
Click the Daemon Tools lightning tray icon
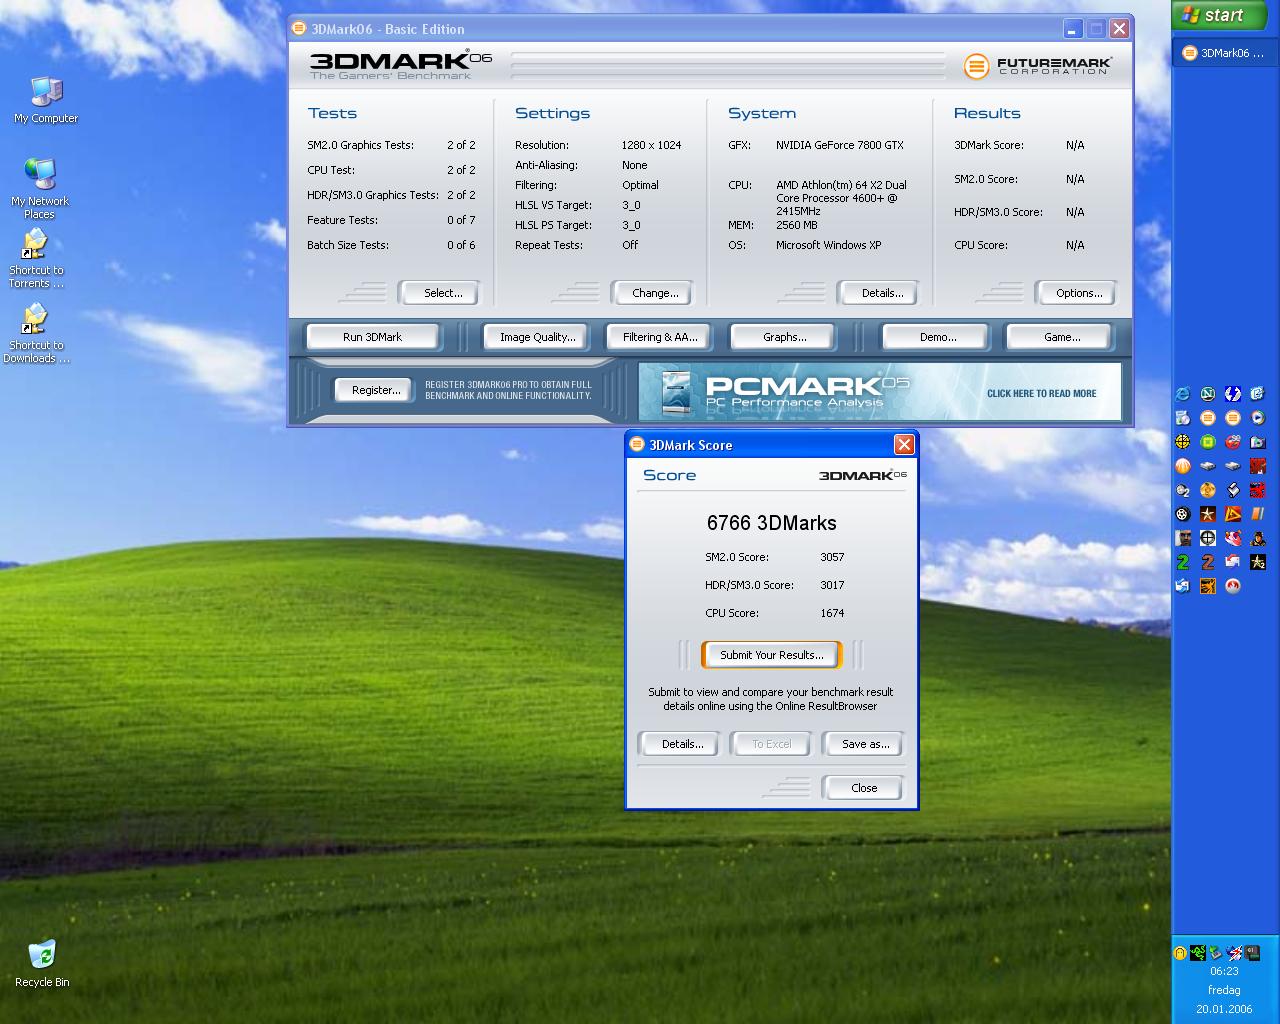(1234, 953)
